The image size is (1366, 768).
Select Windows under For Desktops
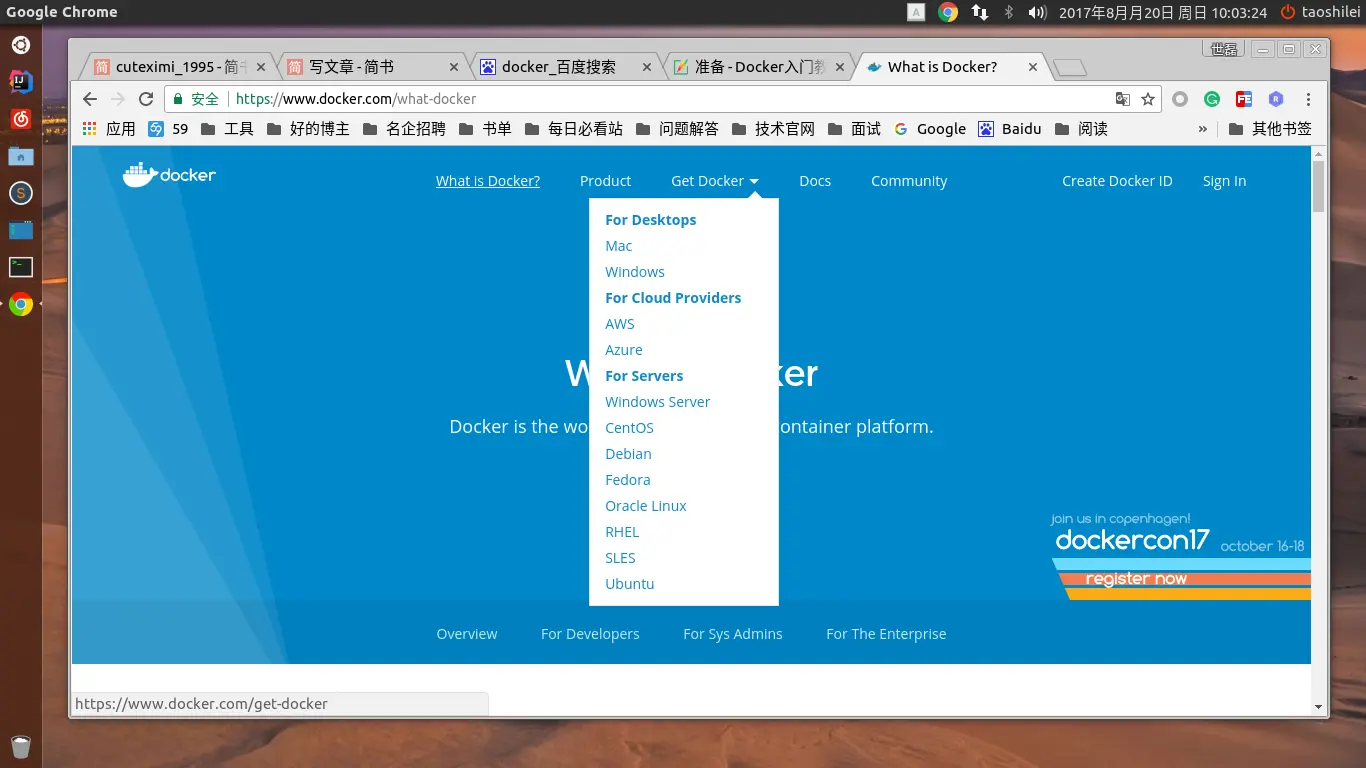tap(634, 272)
